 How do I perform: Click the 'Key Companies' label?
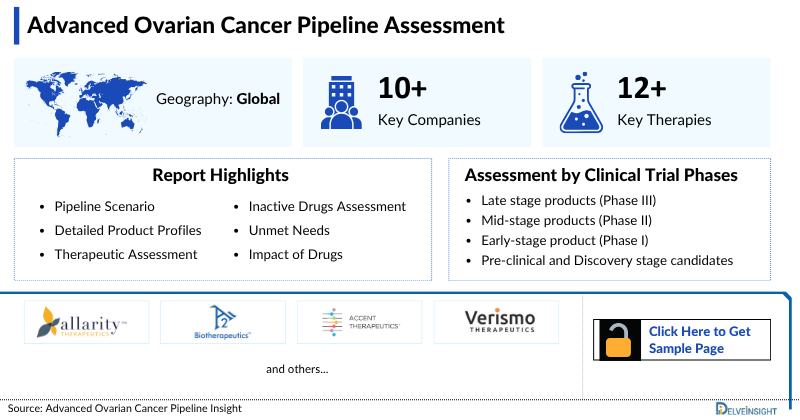point(429,120)
